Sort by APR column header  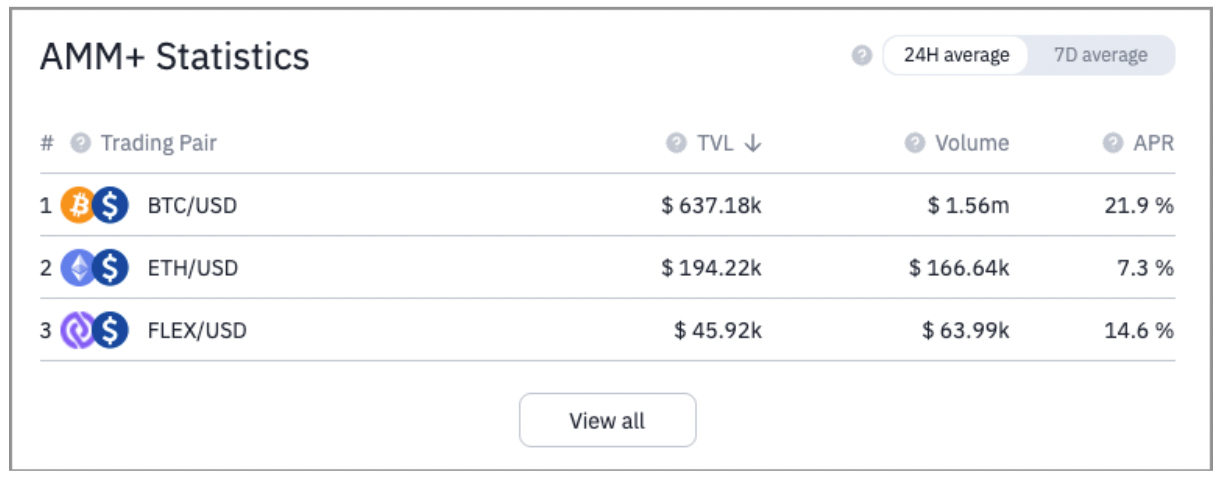1154,143
